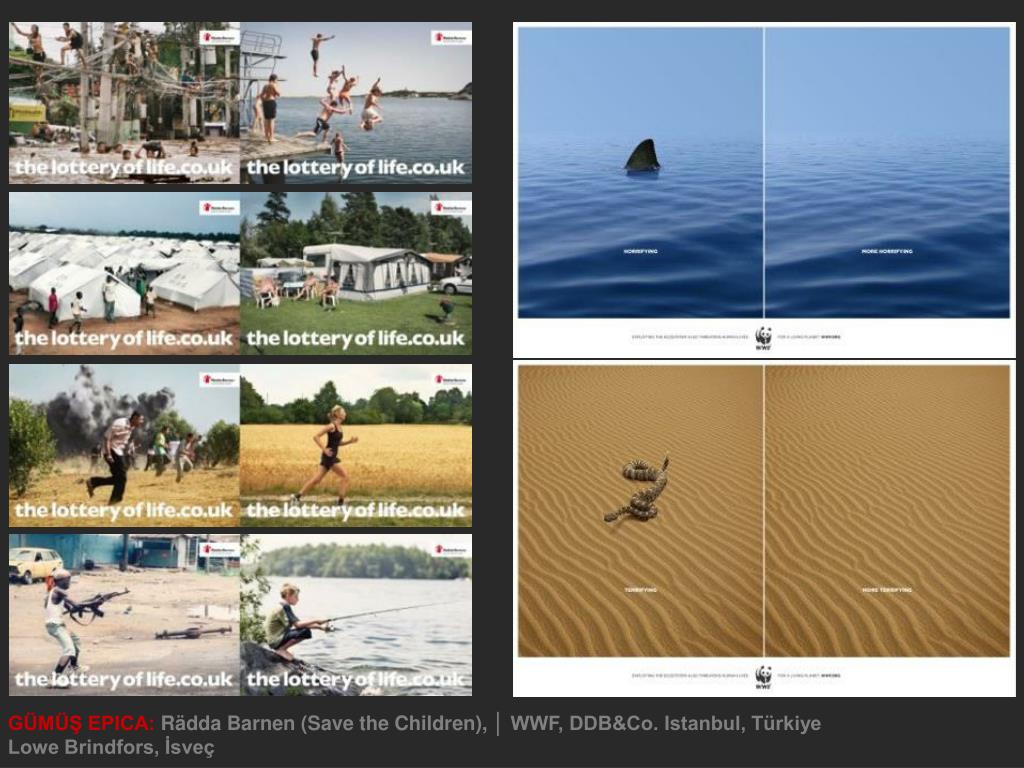Click the Rädda Barnen logo on jogging woman photo
This screenshot has height=768, width=1024.
451,379
